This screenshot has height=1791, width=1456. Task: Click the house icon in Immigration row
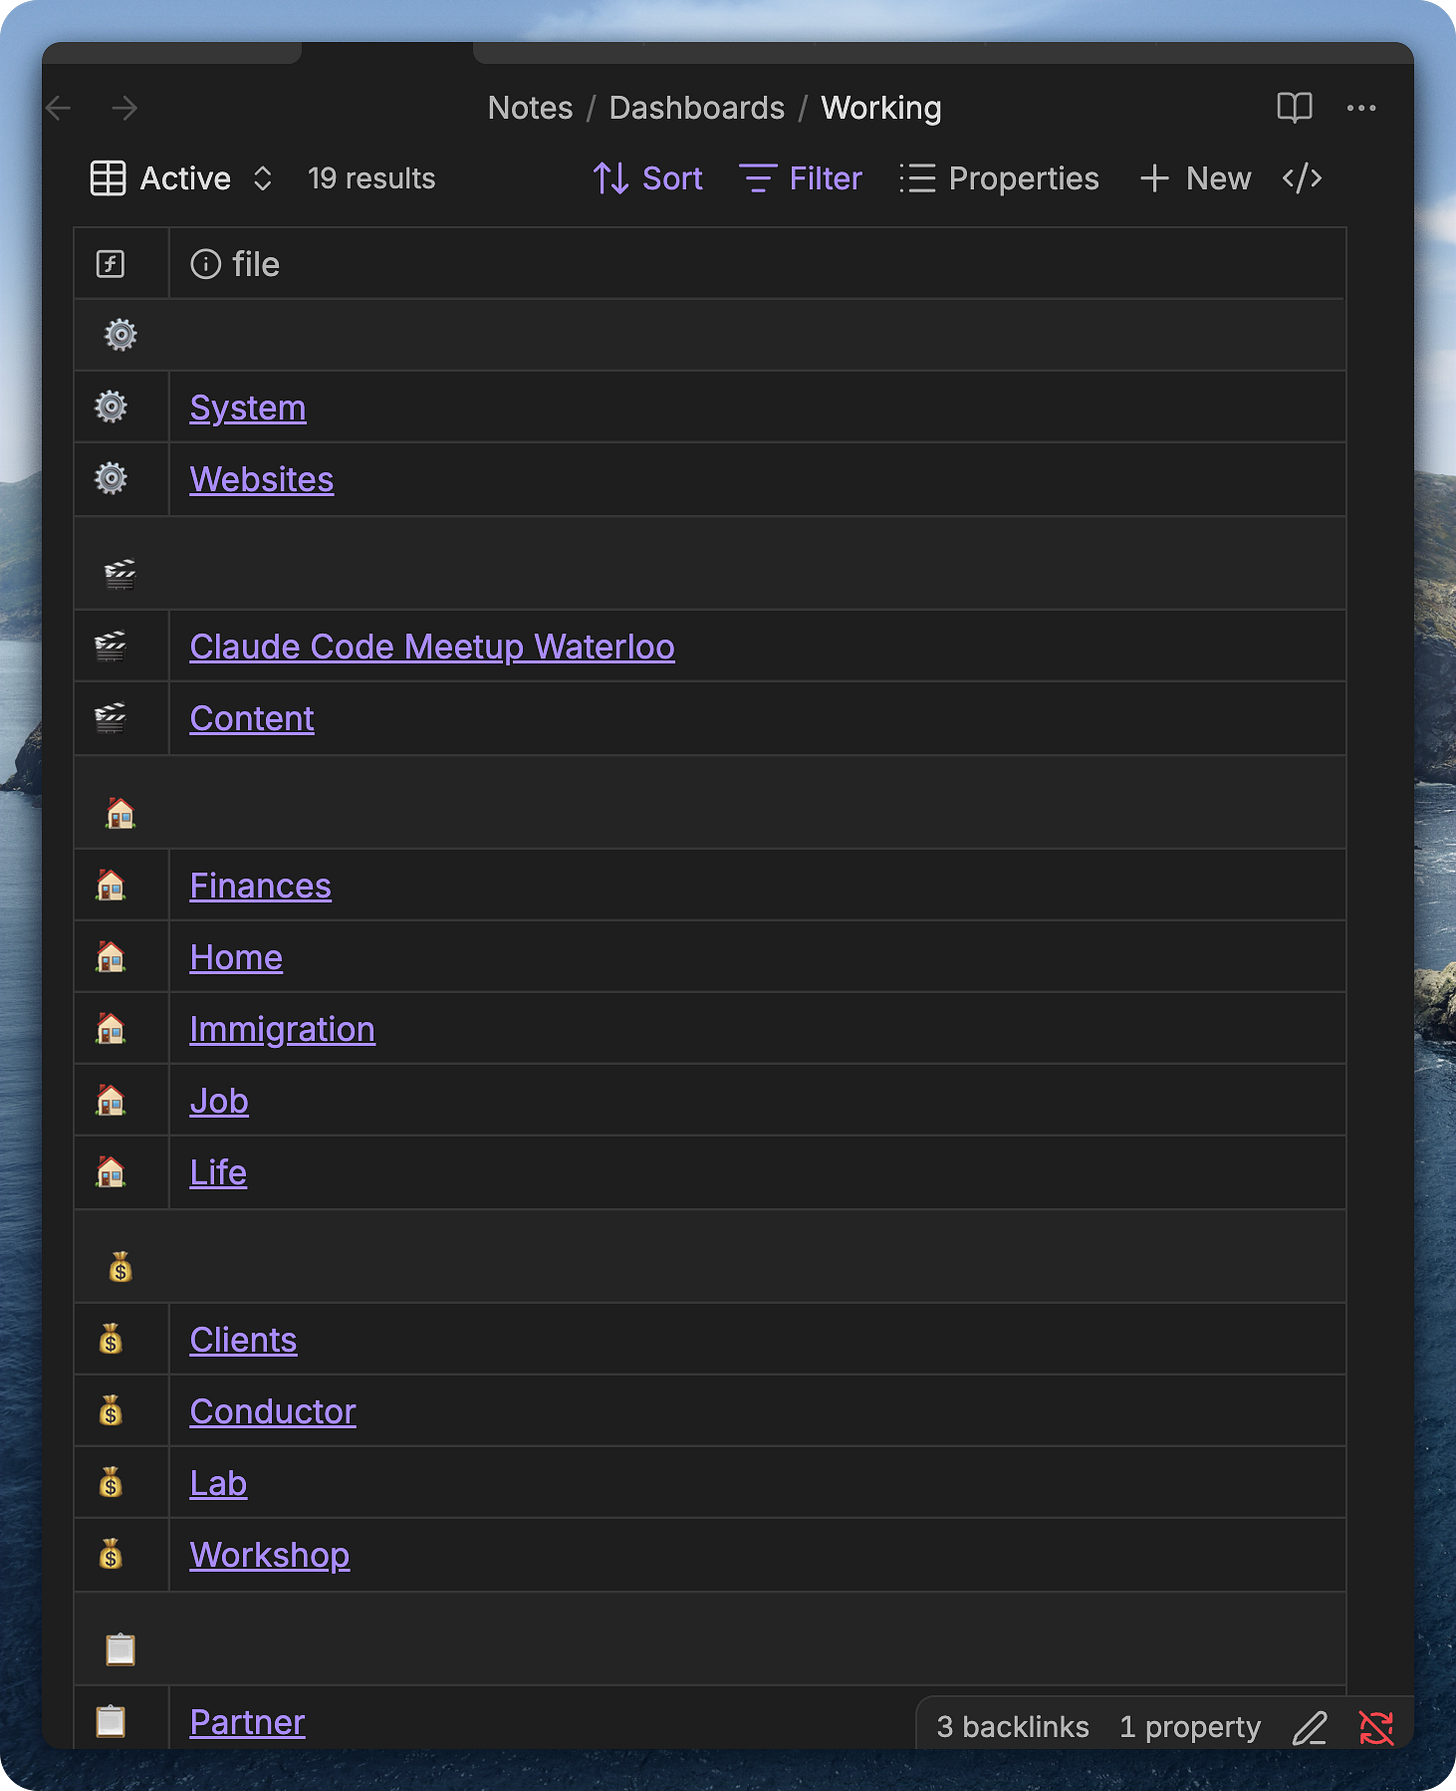tap(111, 1029)
